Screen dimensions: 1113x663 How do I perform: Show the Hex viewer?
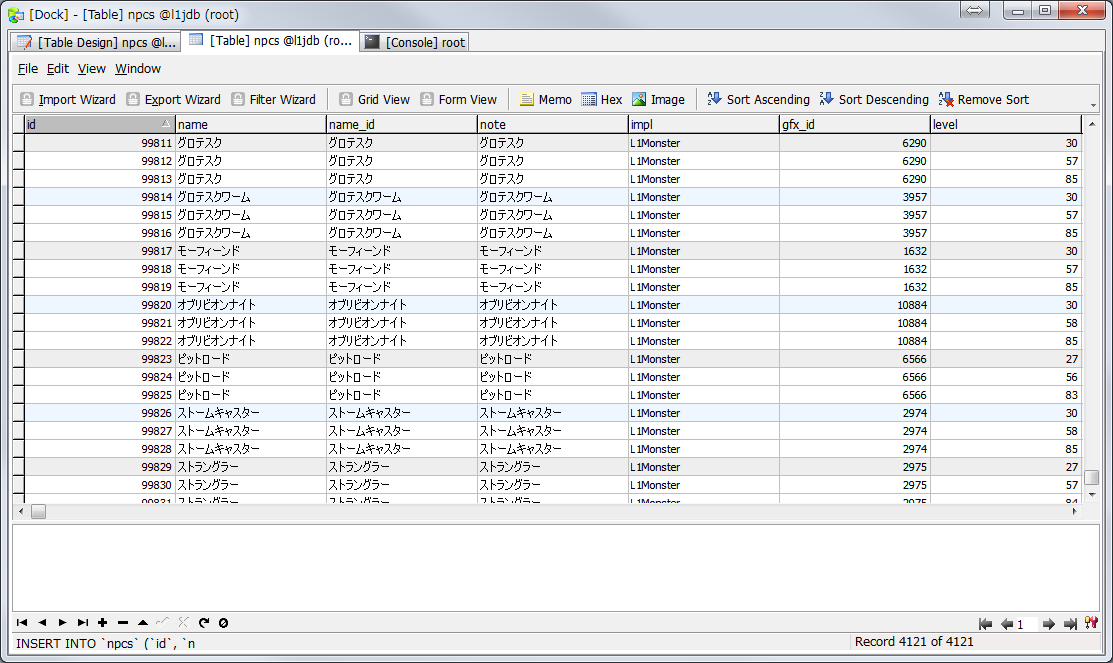[601, 99]
